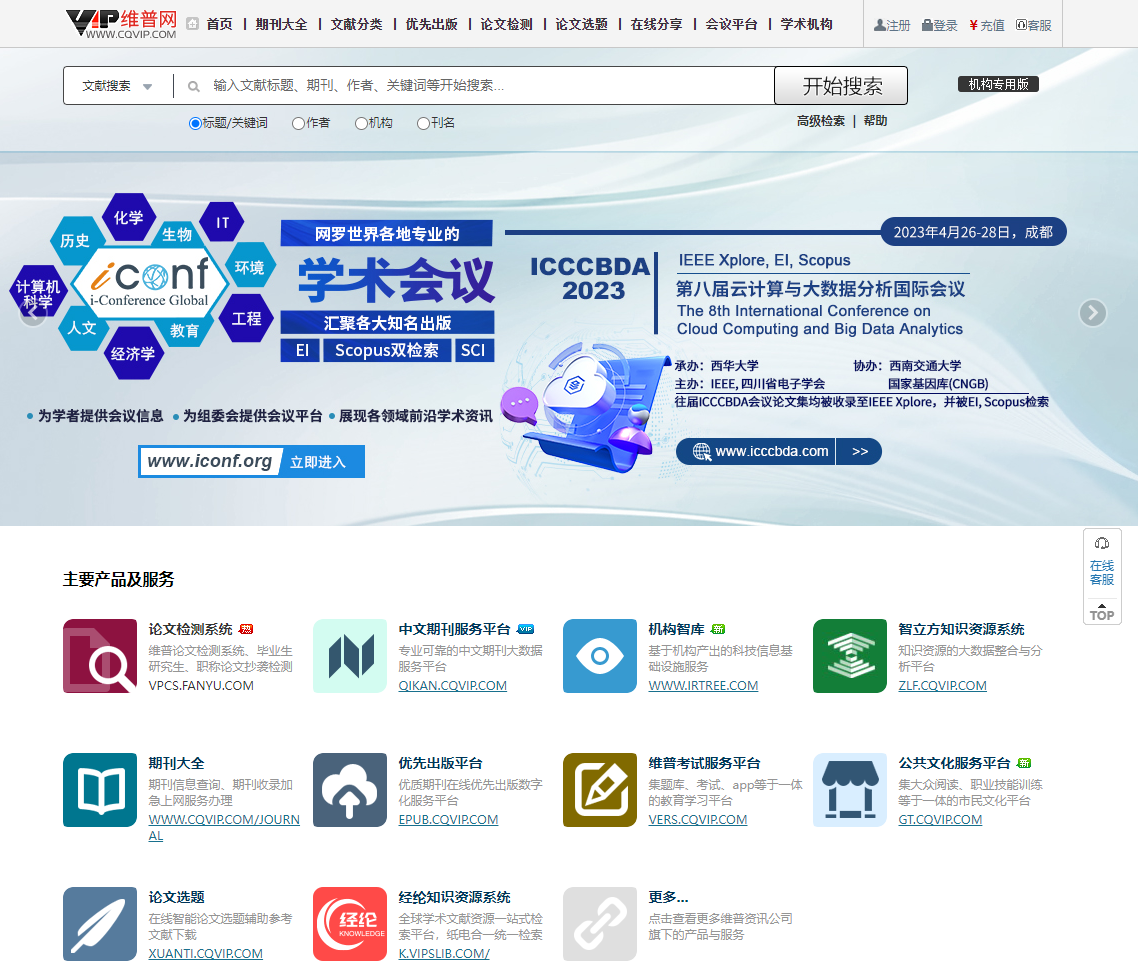The image size is (1138, 974).
Task: Open the 优先出版平台 cloud upload icon
Action: (x=350, y=790)
